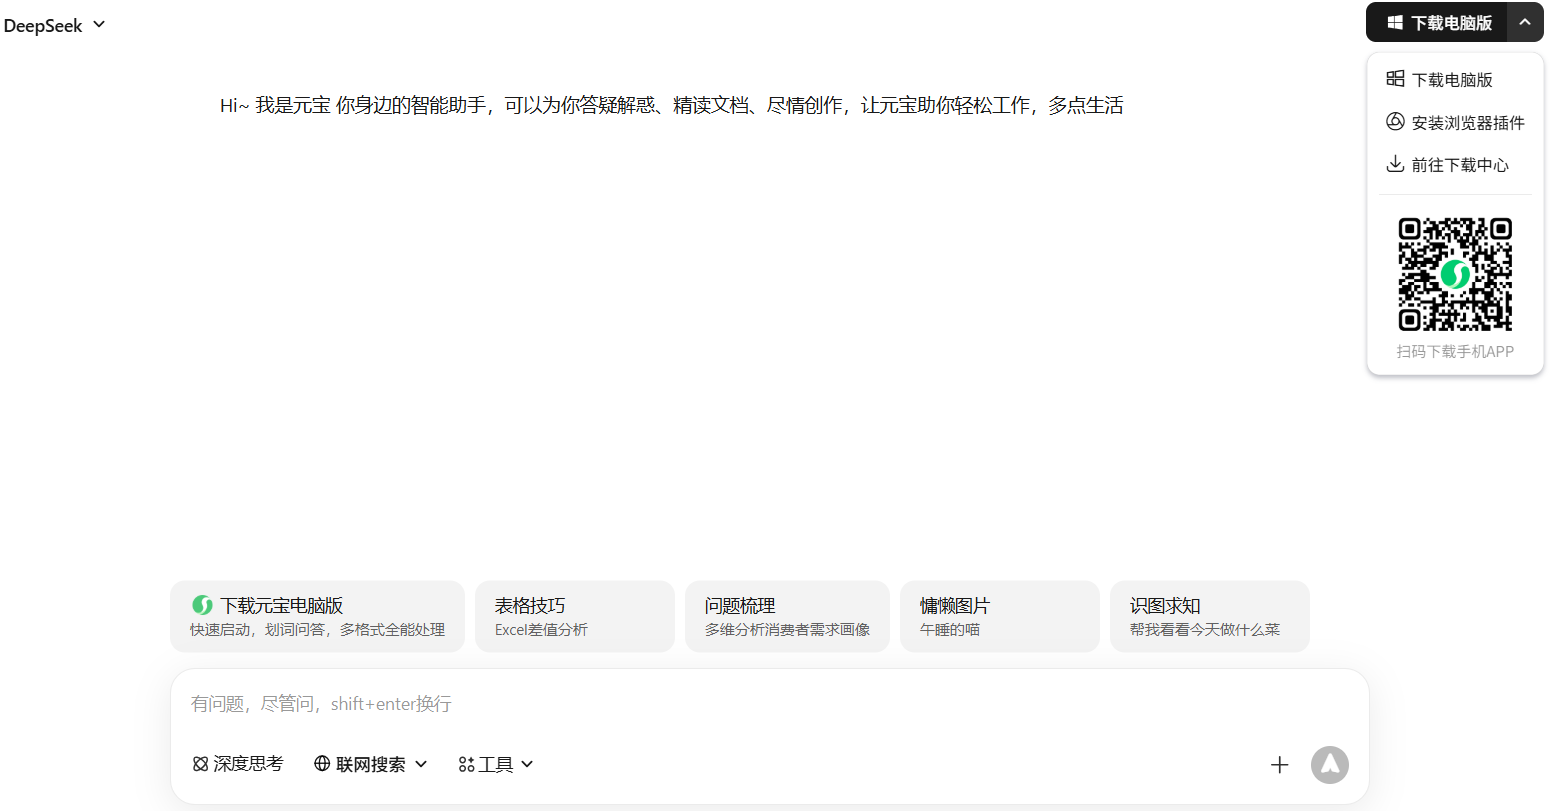Click the message input field
1557x811 pixels.
click(700, 703)
